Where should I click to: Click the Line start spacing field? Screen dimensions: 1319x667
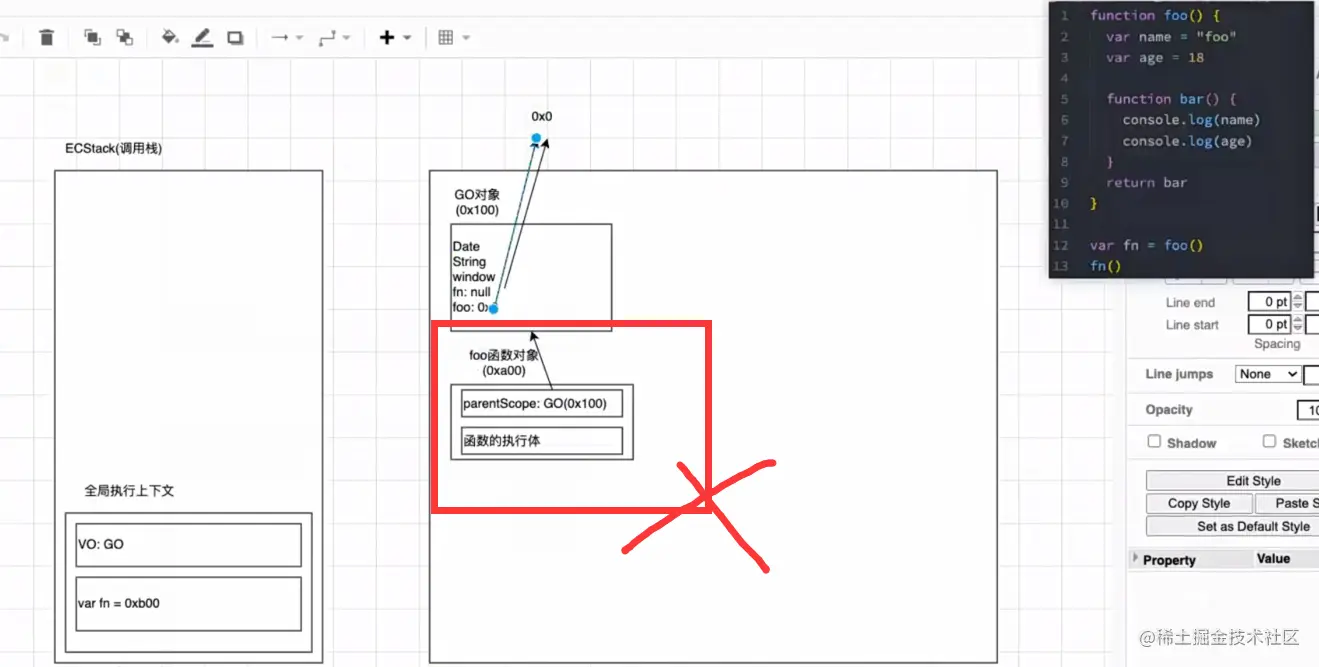pos(1270,324)
